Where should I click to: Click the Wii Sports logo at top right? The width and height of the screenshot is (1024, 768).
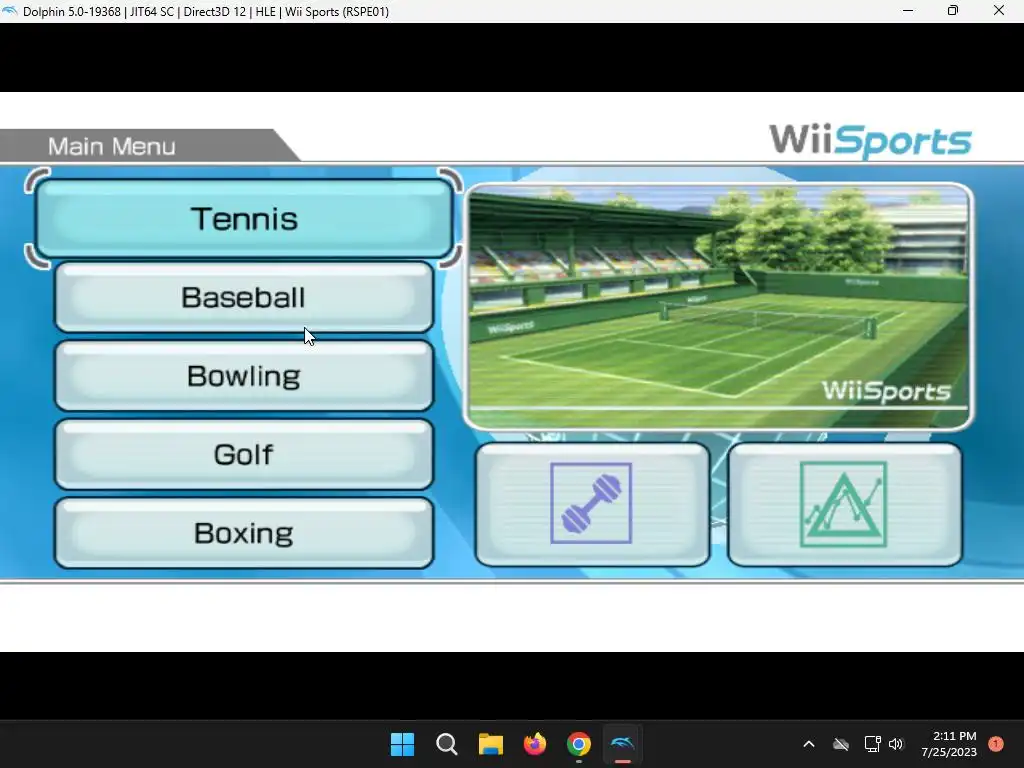click(x=871, y=140)
